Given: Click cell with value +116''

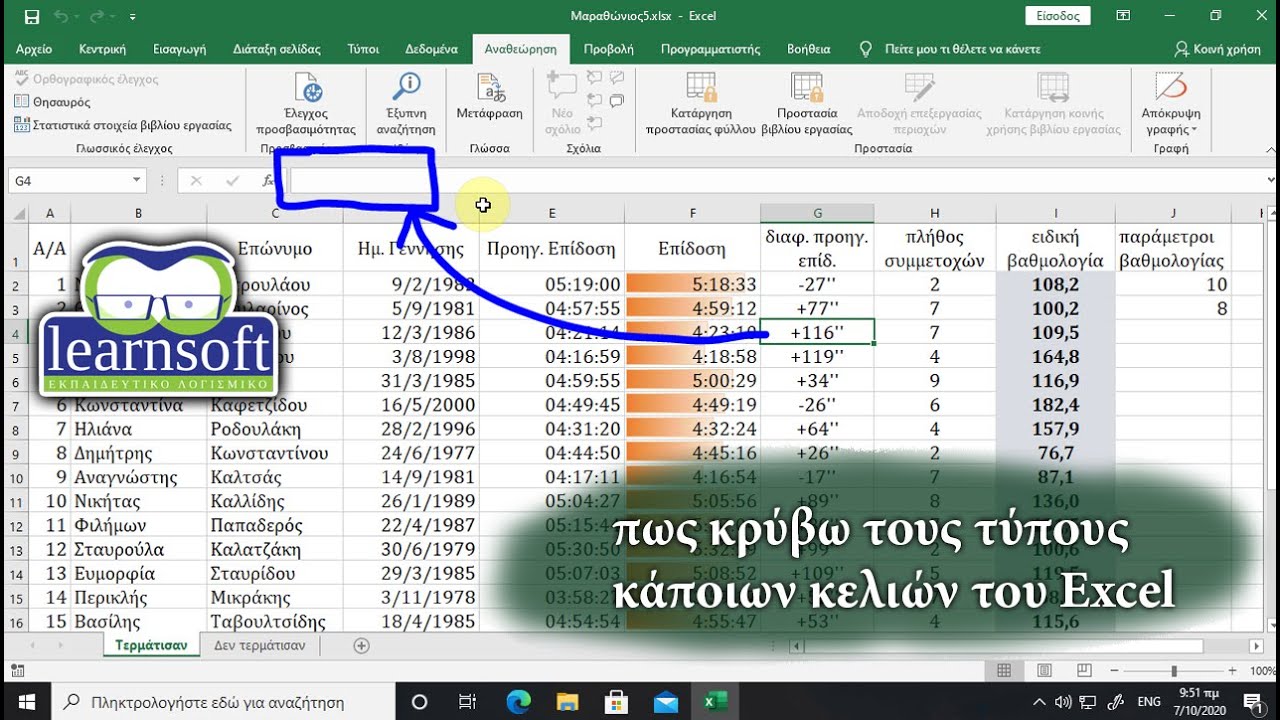Looking at the screenshot, I should pos(817,333).
